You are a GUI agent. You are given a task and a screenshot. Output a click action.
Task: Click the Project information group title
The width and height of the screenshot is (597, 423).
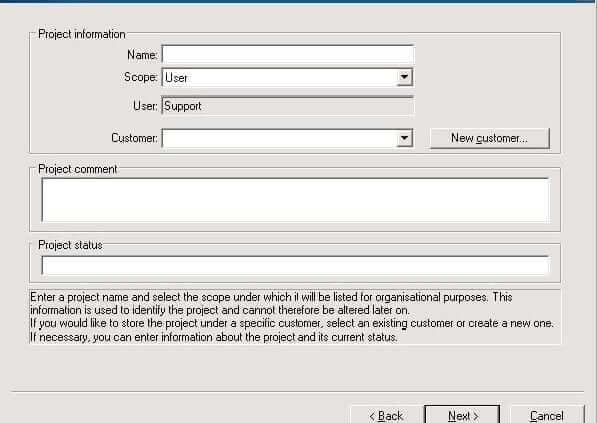point(82,34)
